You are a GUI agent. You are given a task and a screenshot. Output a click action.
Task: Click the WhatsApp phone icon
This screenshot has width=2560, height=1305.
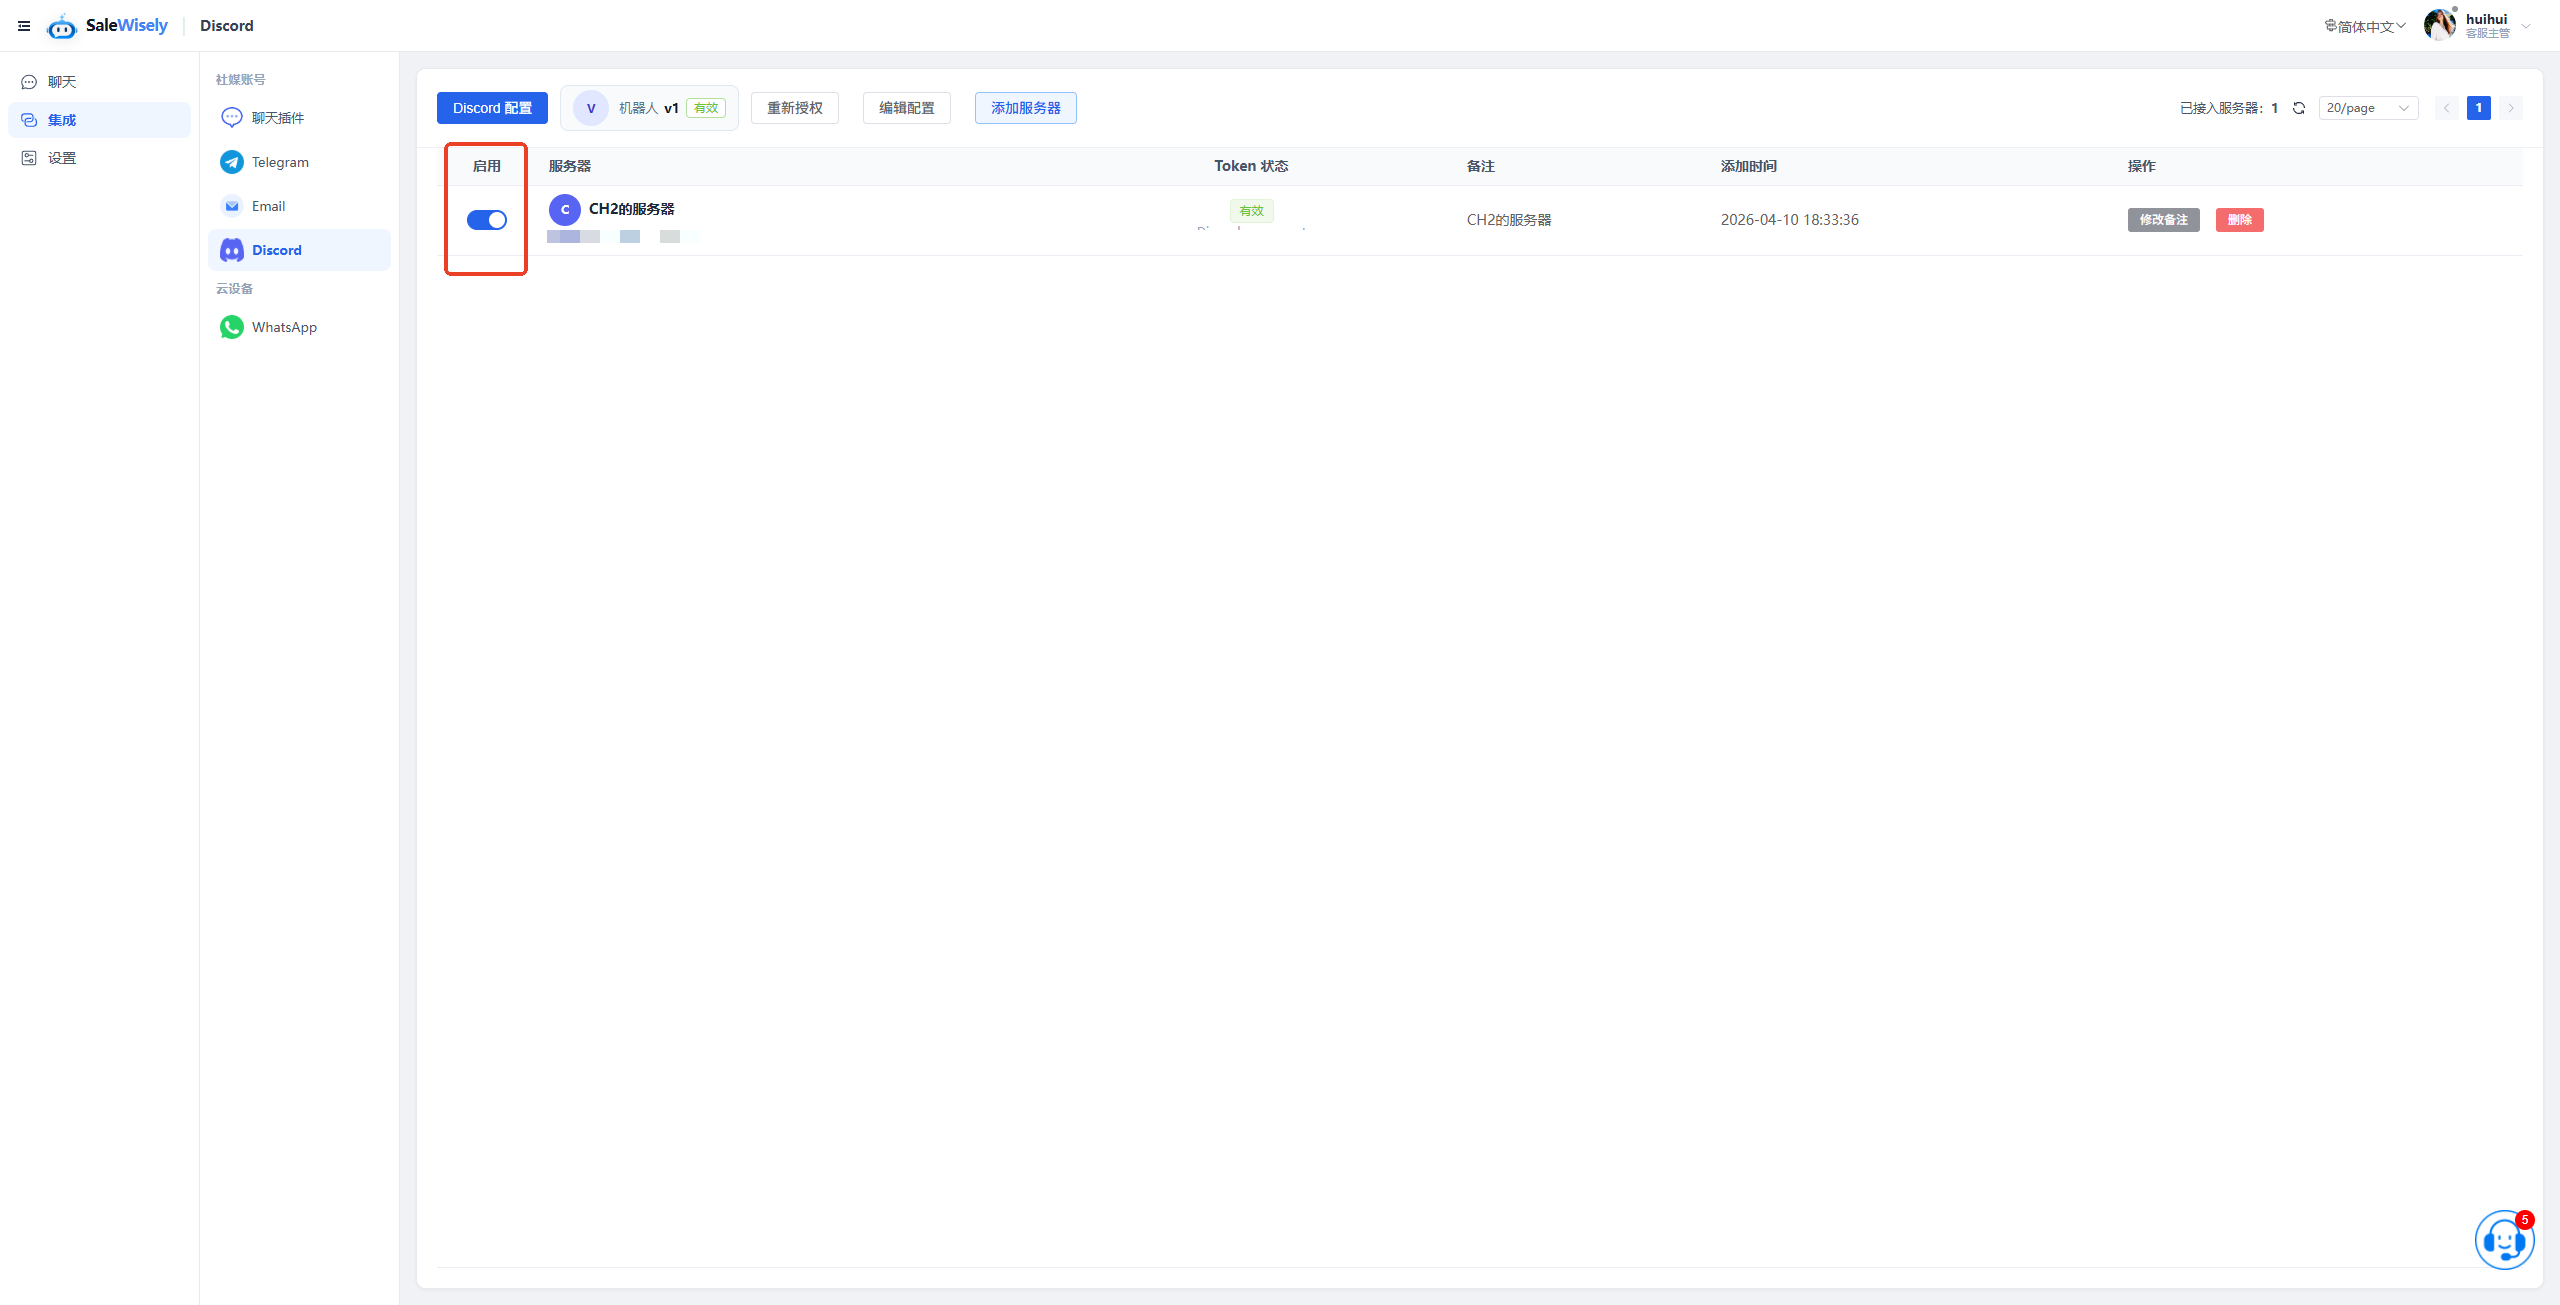pos(232,327)
